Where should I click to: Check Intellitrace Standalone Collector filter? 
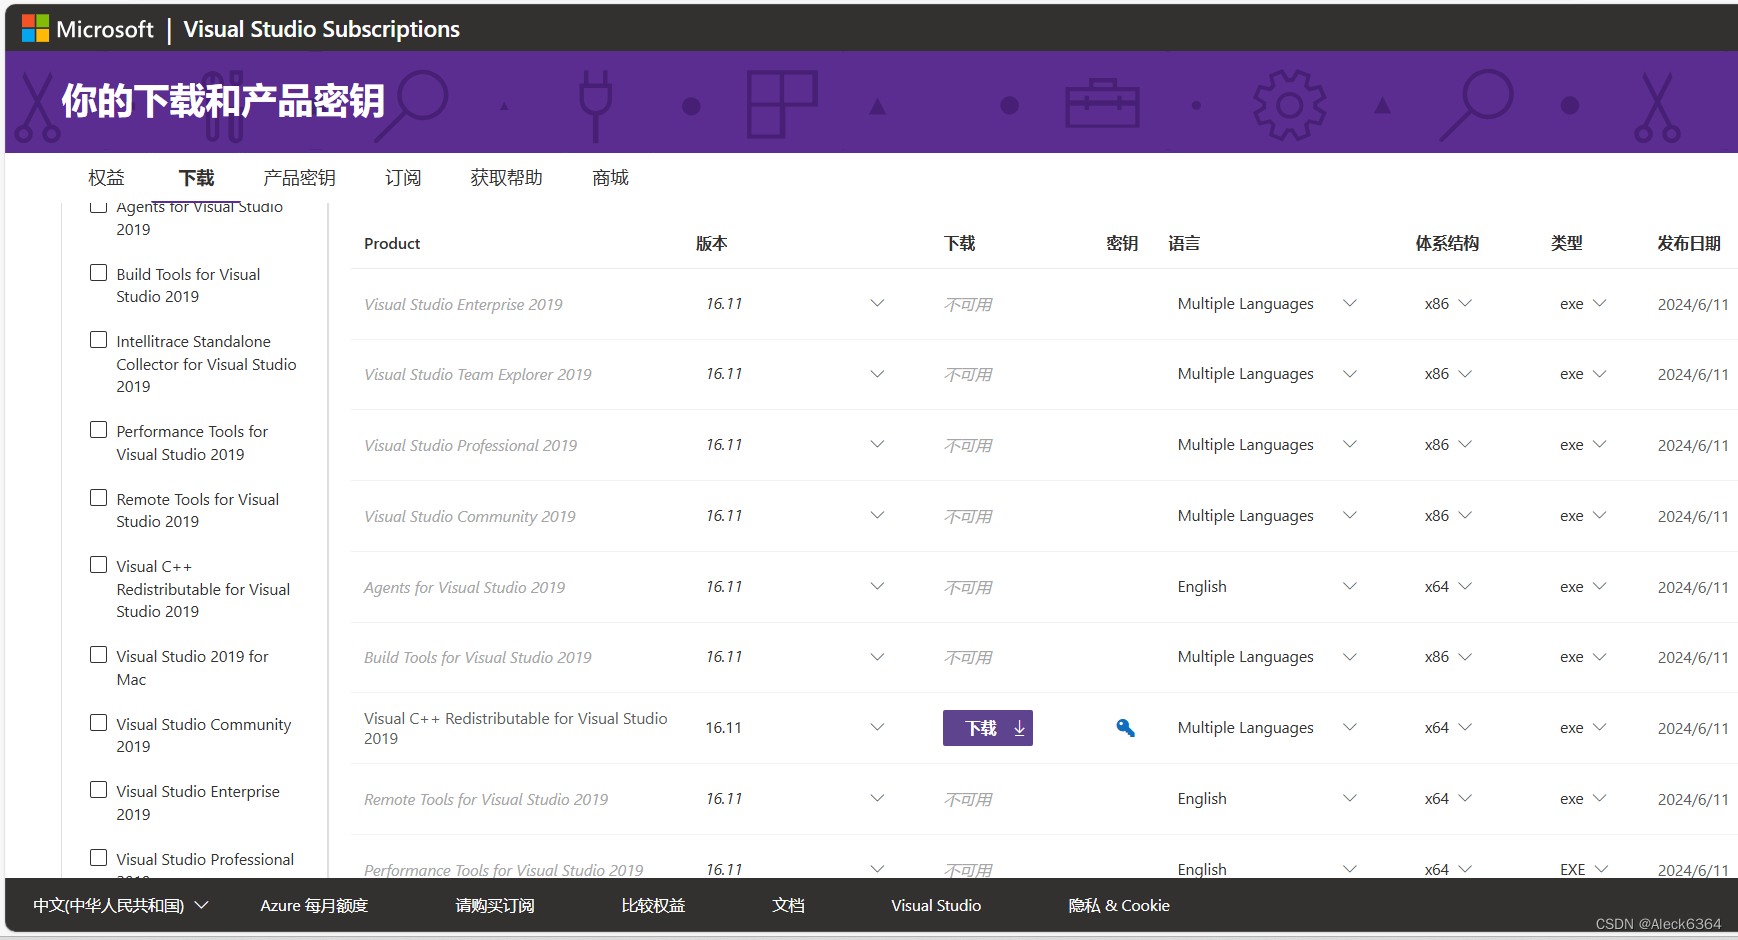point(98,340)
